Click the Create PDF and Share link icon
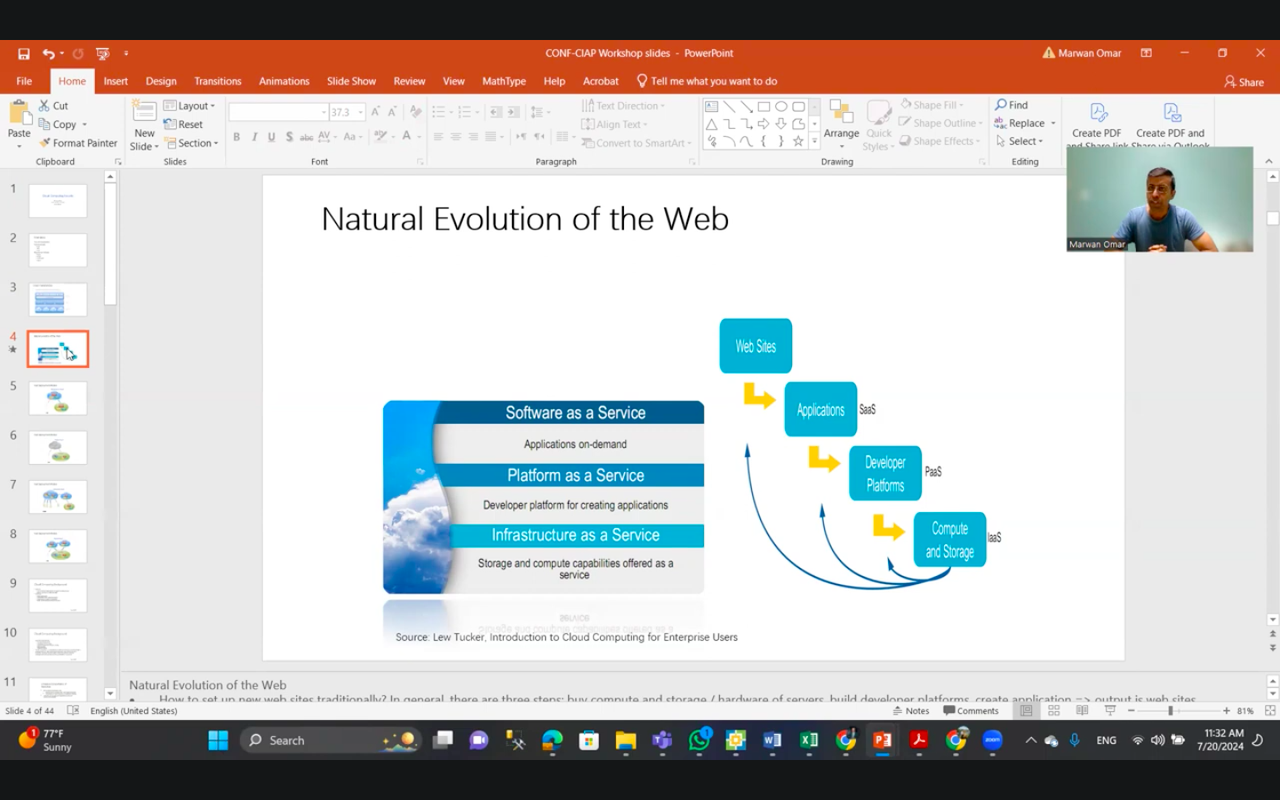Image resolution: width=1280 pixels, height=800 pixels. [x=1098, y=113]
